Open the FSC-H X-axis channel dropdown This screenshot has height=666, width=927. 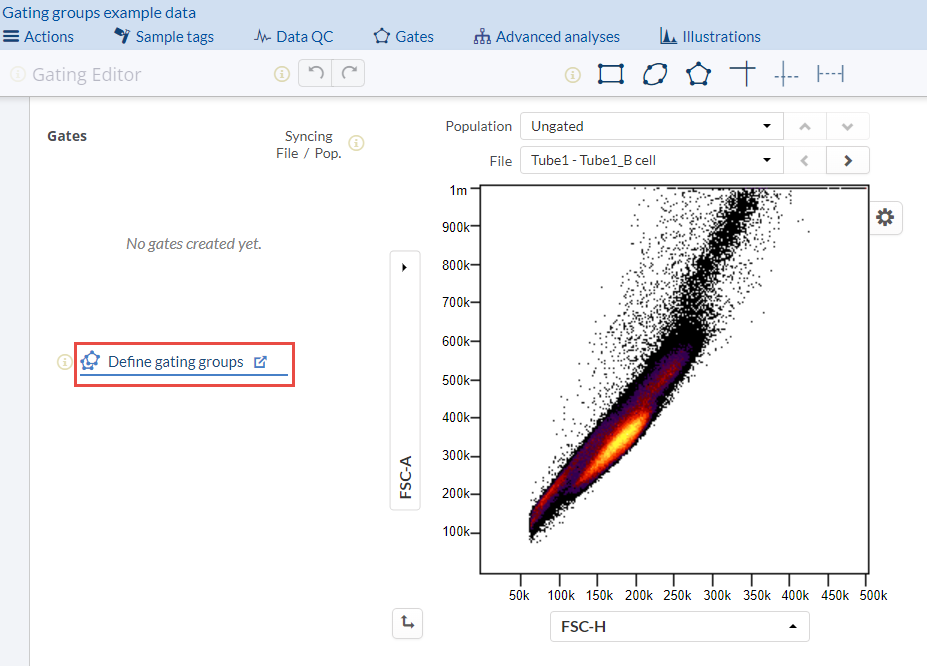679,627
